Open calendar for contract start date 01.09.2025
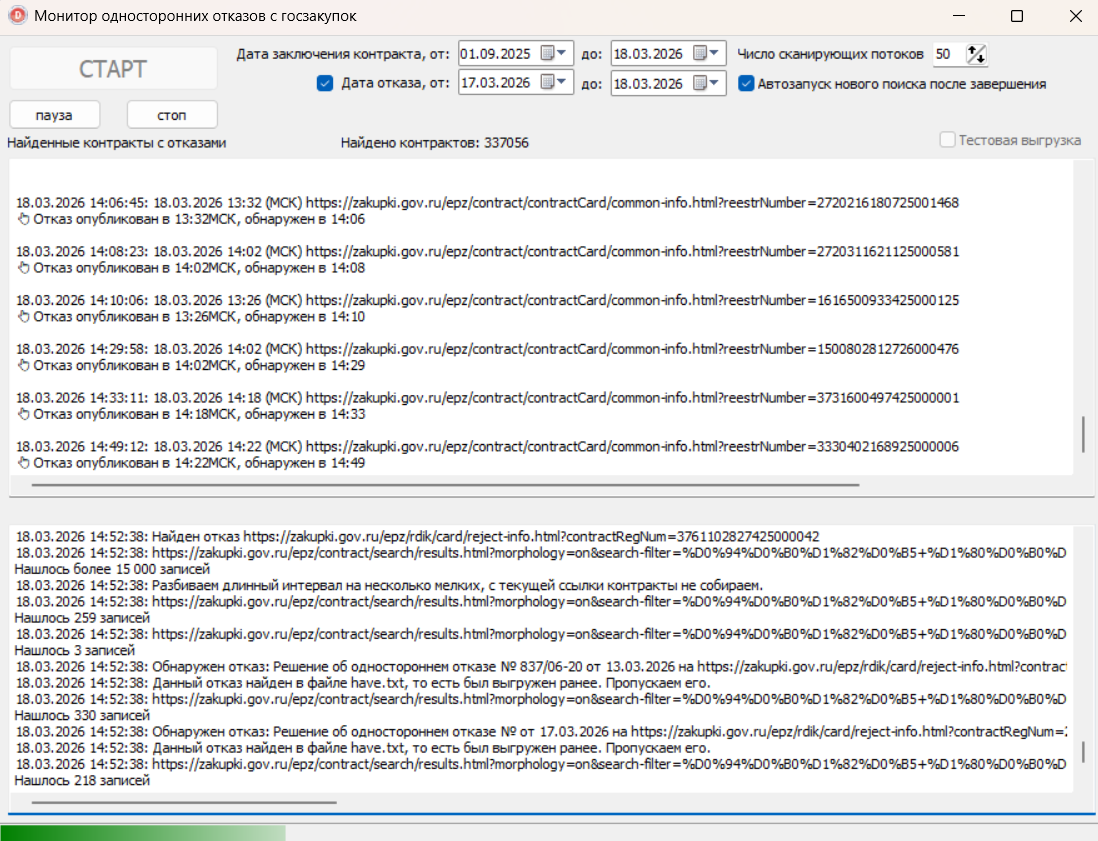Screen dimensions: 1098x841 (x=553, y=53)
